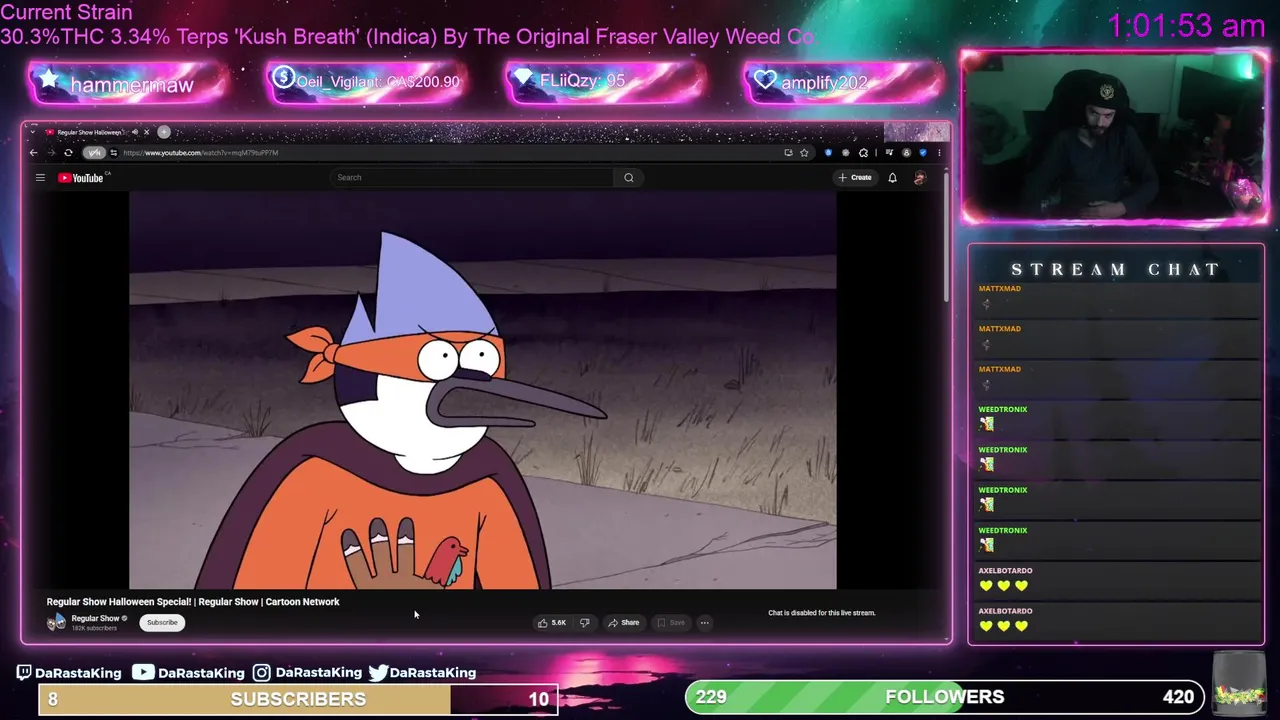Screen dimensions: 1280x720
Task: Go to YouTube home via logo
Action: point(80,178)
